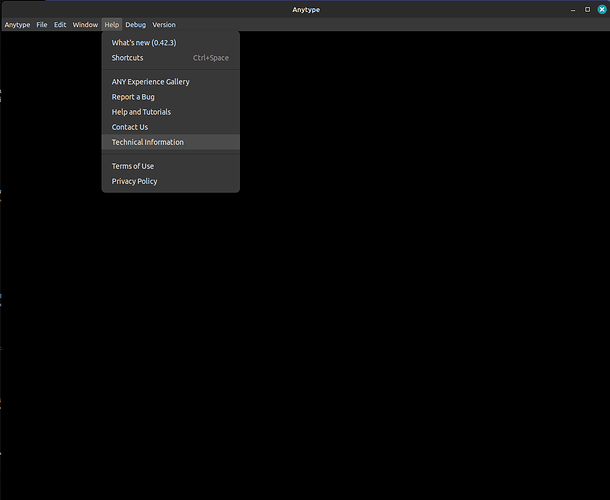Open the Anytype menu
This screenshot has height=500, width=610.
pos(17,25)
